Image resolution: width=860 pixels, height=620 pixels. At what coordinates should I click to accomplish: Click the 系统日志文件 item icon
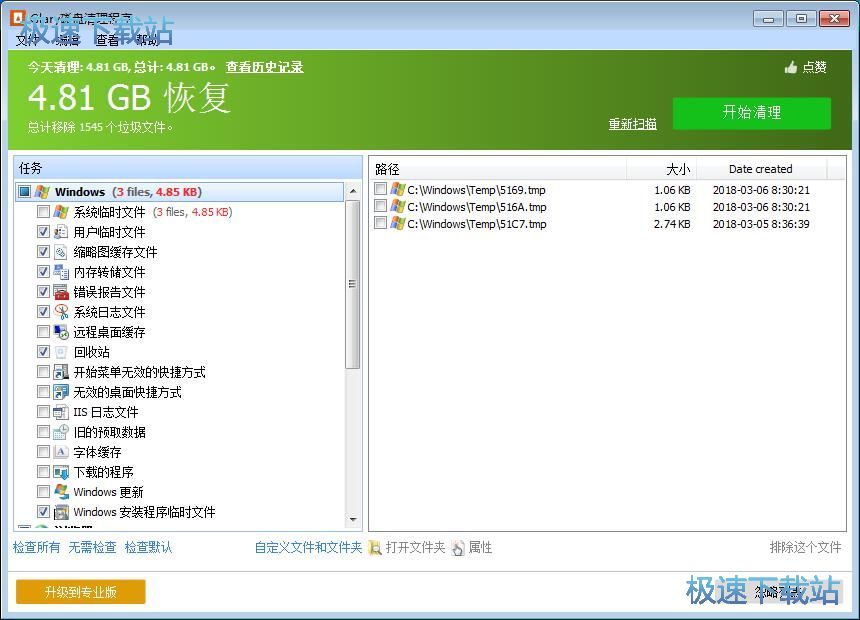[61, 312]
